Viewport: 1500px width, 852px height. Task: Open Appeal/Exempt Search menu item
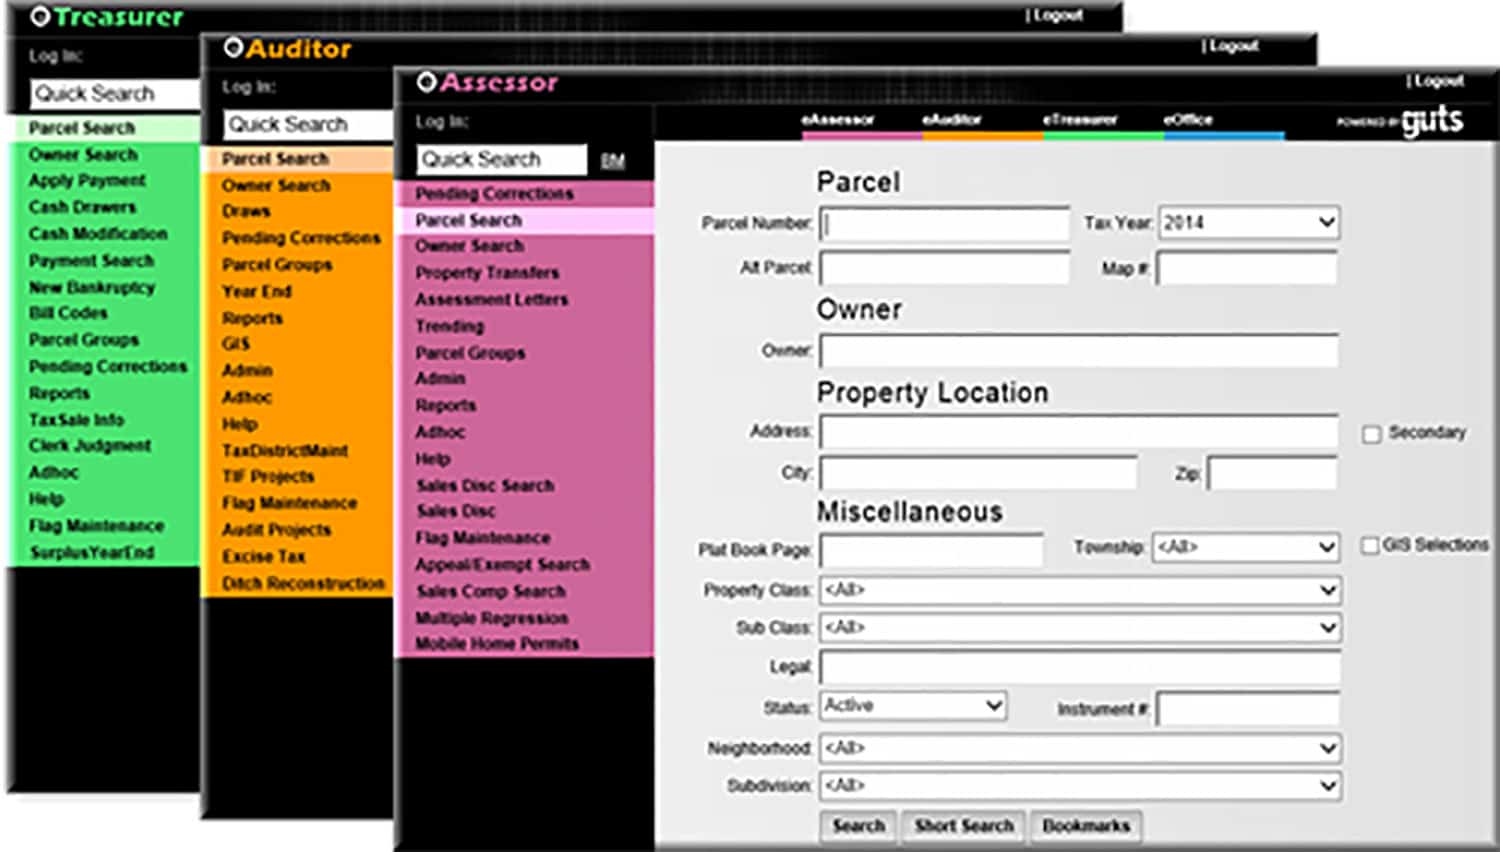(502, 565)
